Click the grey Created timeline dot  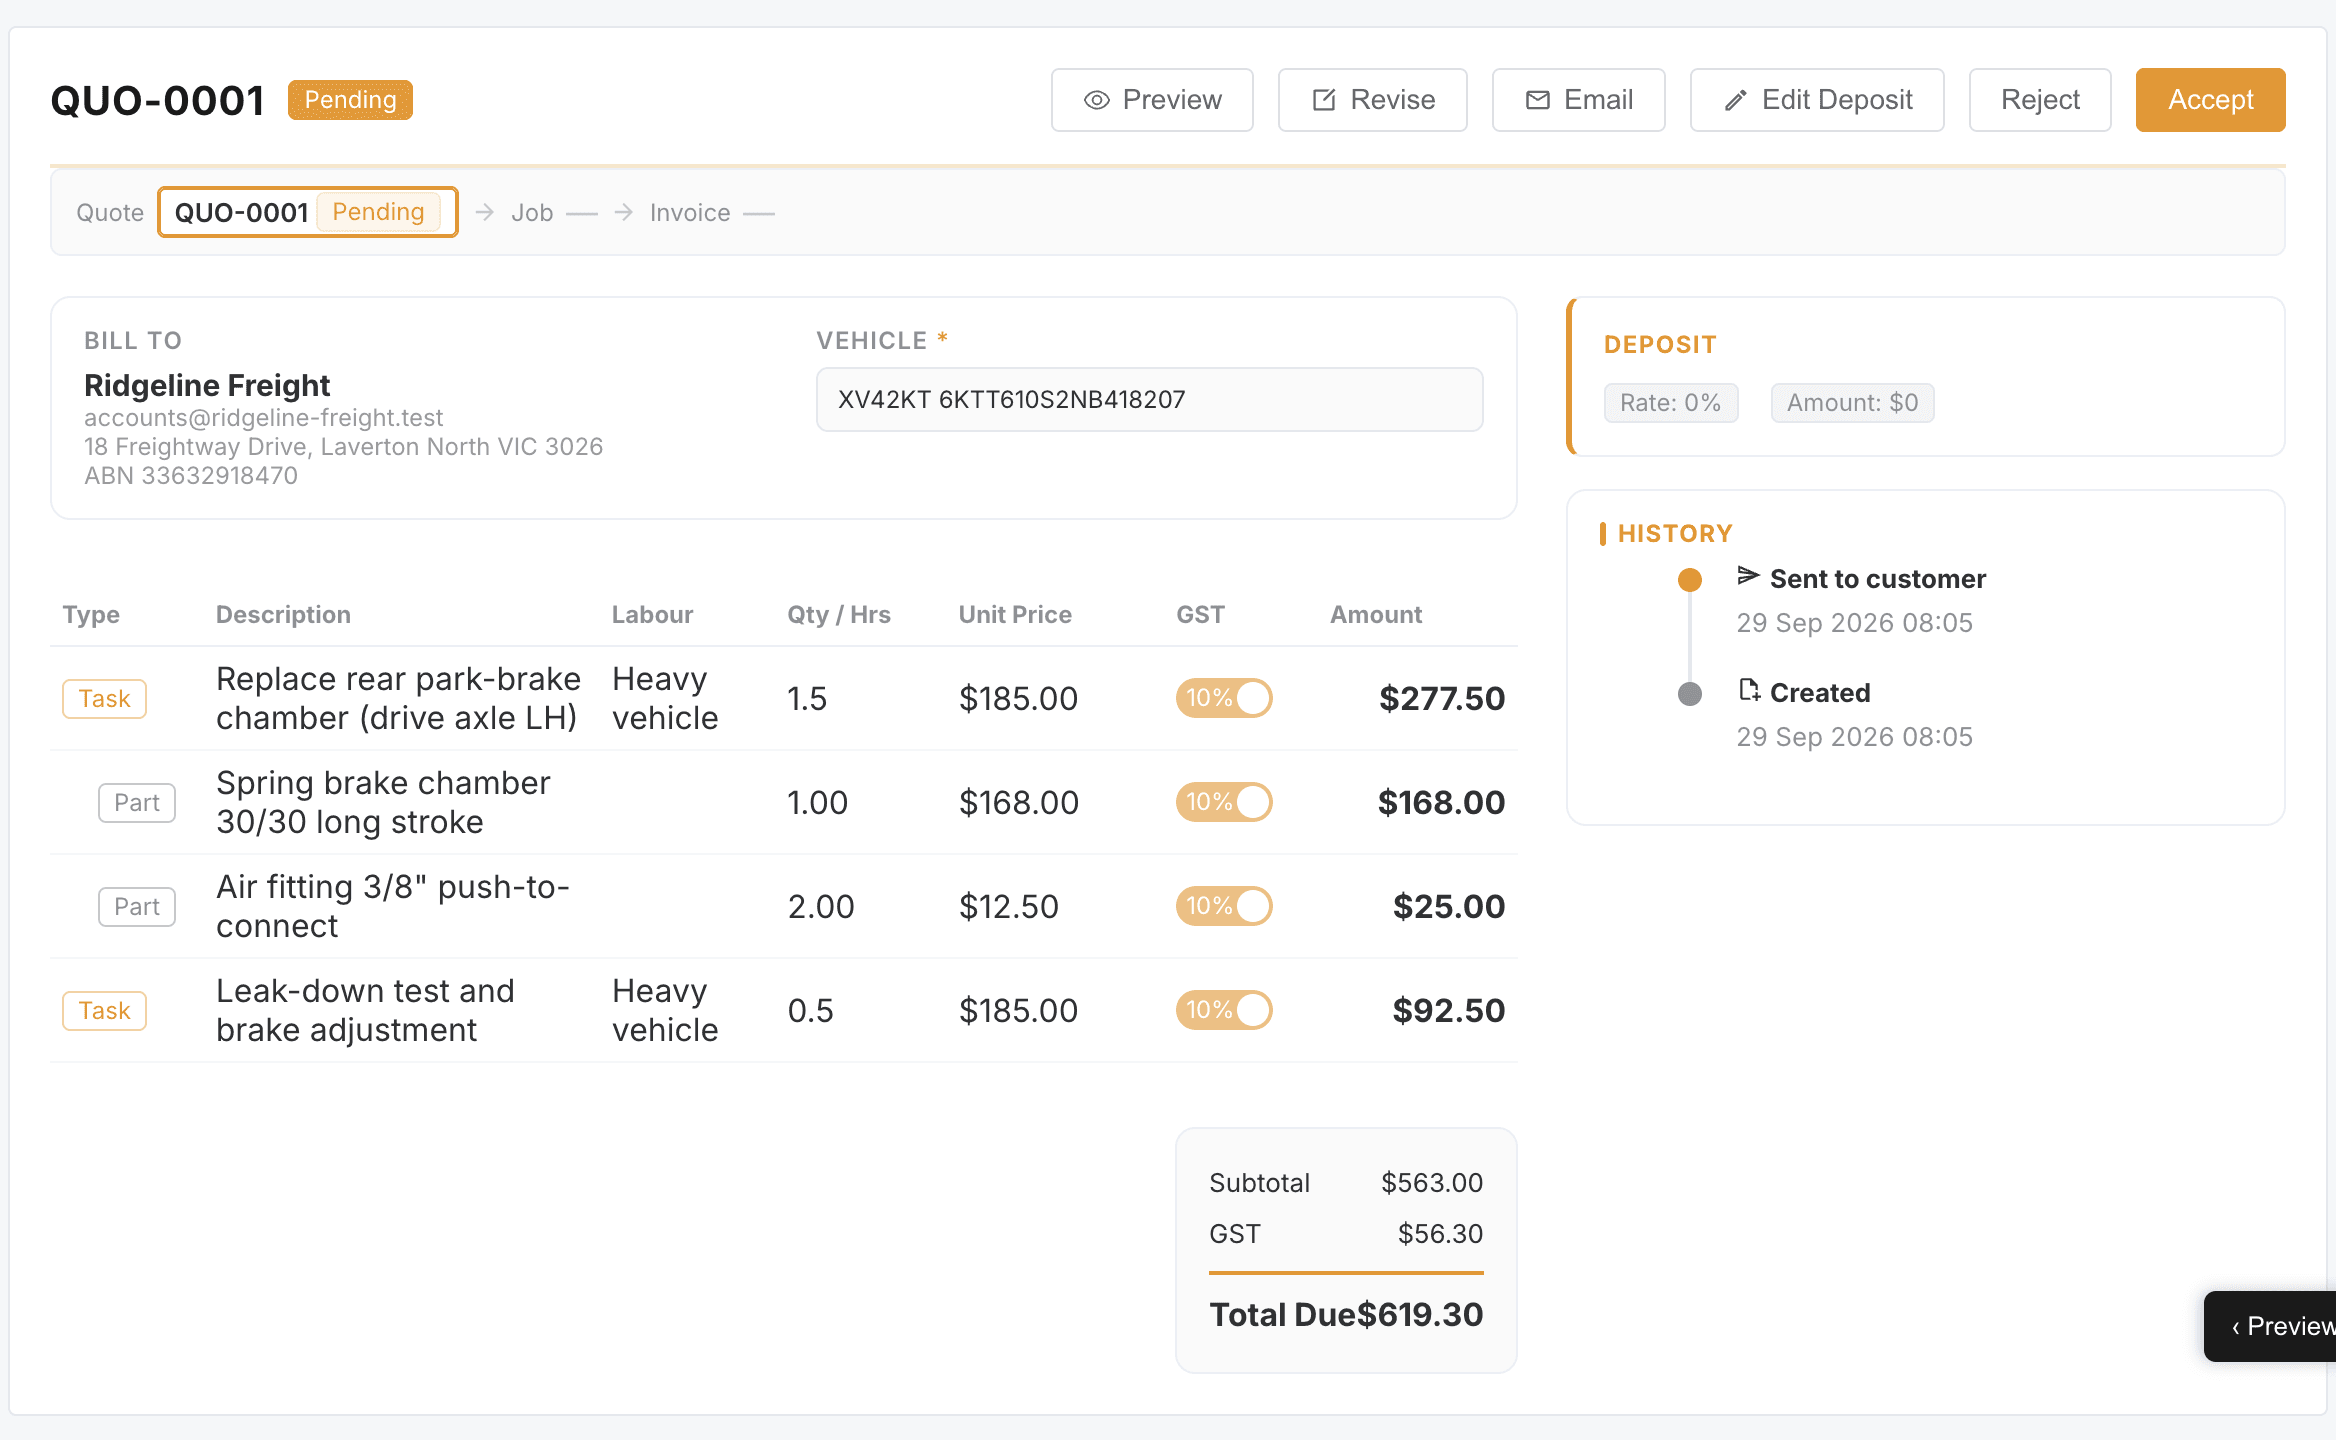pos(1690,693)
